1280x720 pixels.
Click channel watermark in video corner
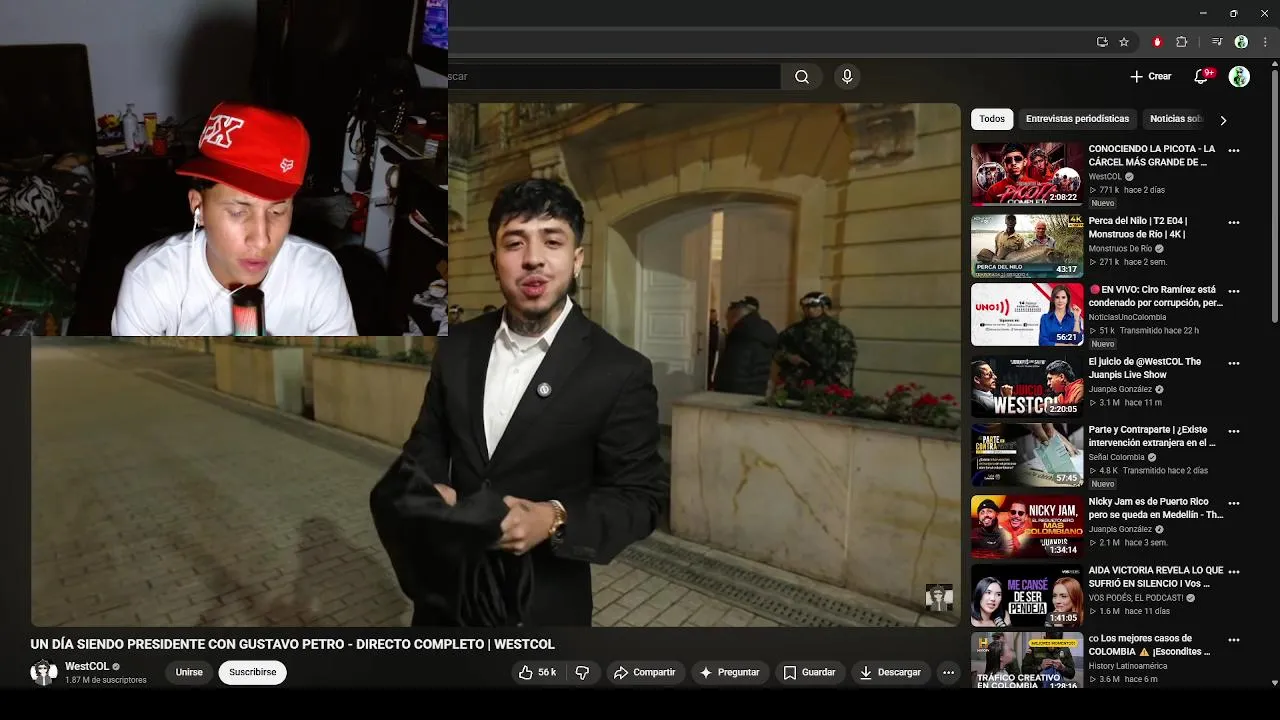tap(939, 597)
